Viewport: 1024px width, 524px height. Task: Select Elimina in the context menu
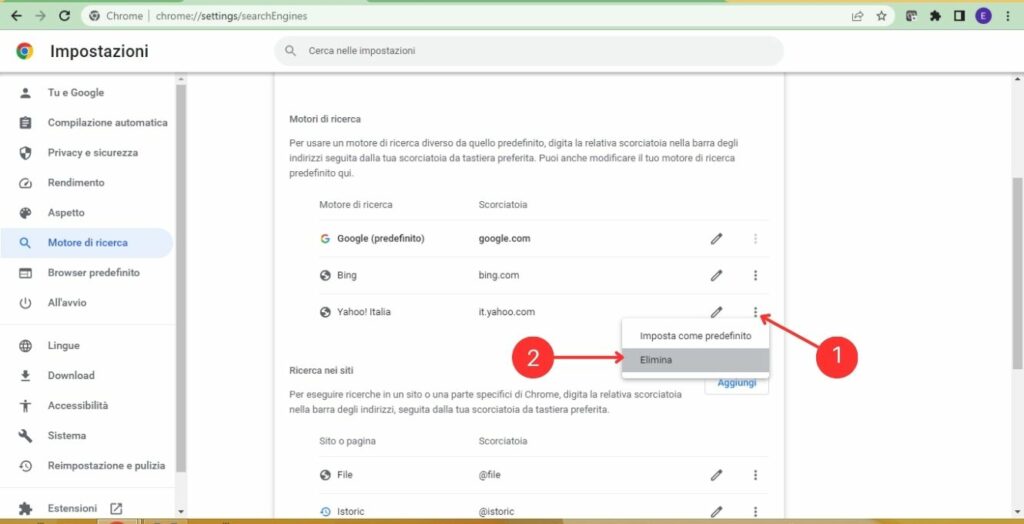click(x=696, y=360)
